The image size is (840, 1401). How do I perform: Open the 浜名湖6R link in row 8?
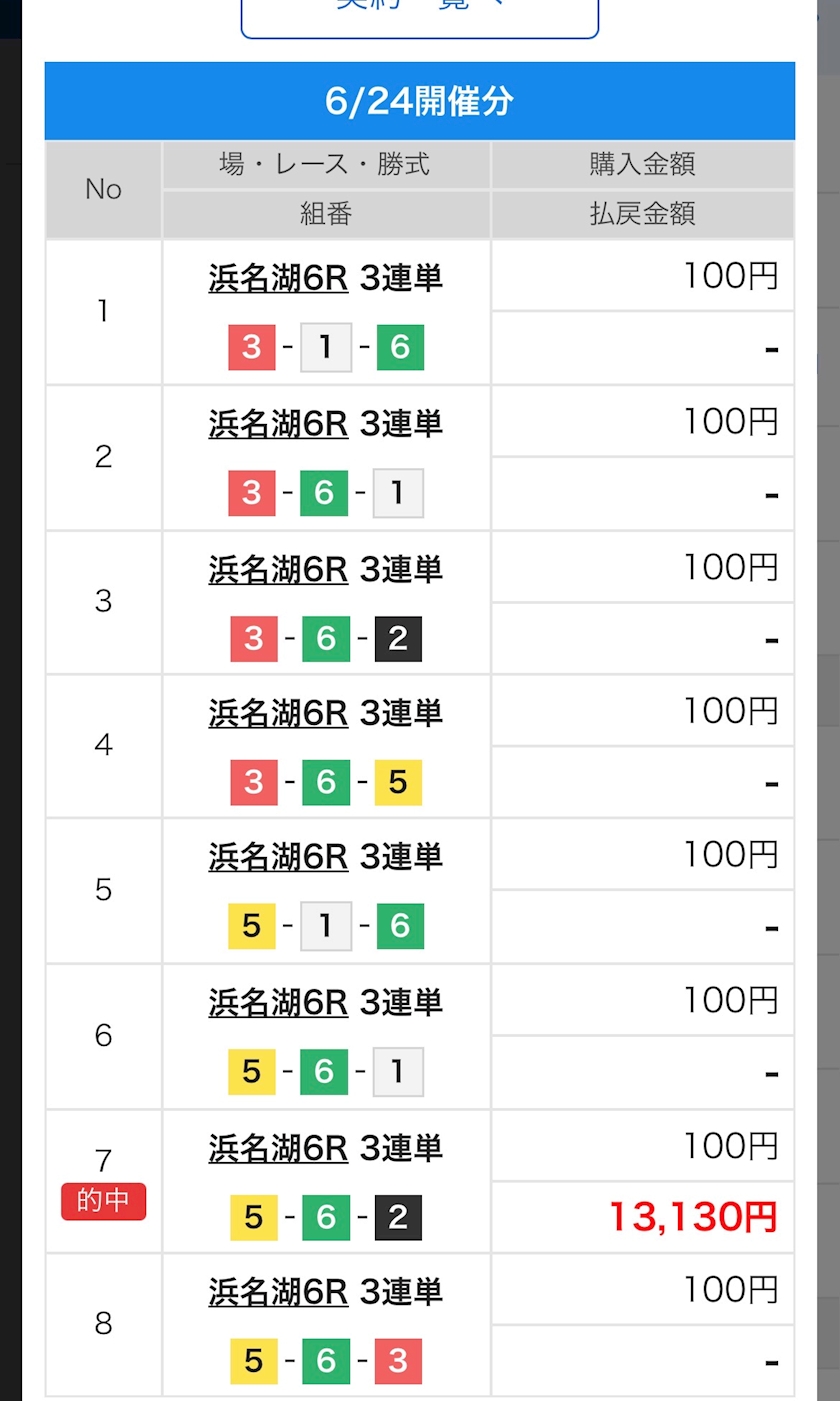point(278,1291)
